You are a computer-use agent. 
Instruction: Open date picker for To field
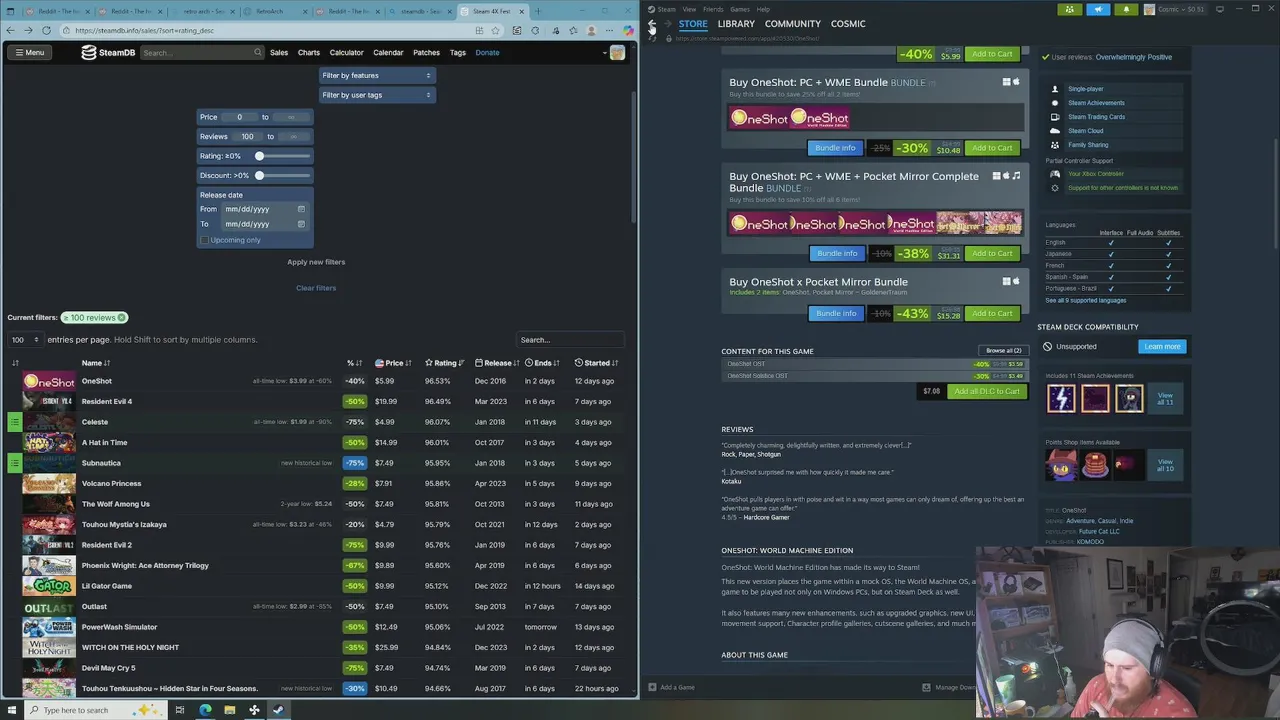(301, 224)
